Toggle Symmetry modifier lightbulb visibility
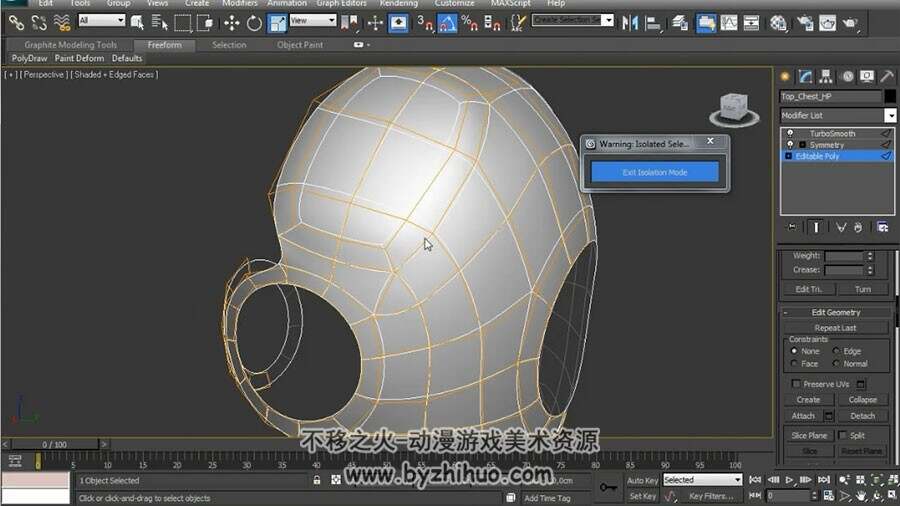900x506 pixels. click(x=790, y=145)
